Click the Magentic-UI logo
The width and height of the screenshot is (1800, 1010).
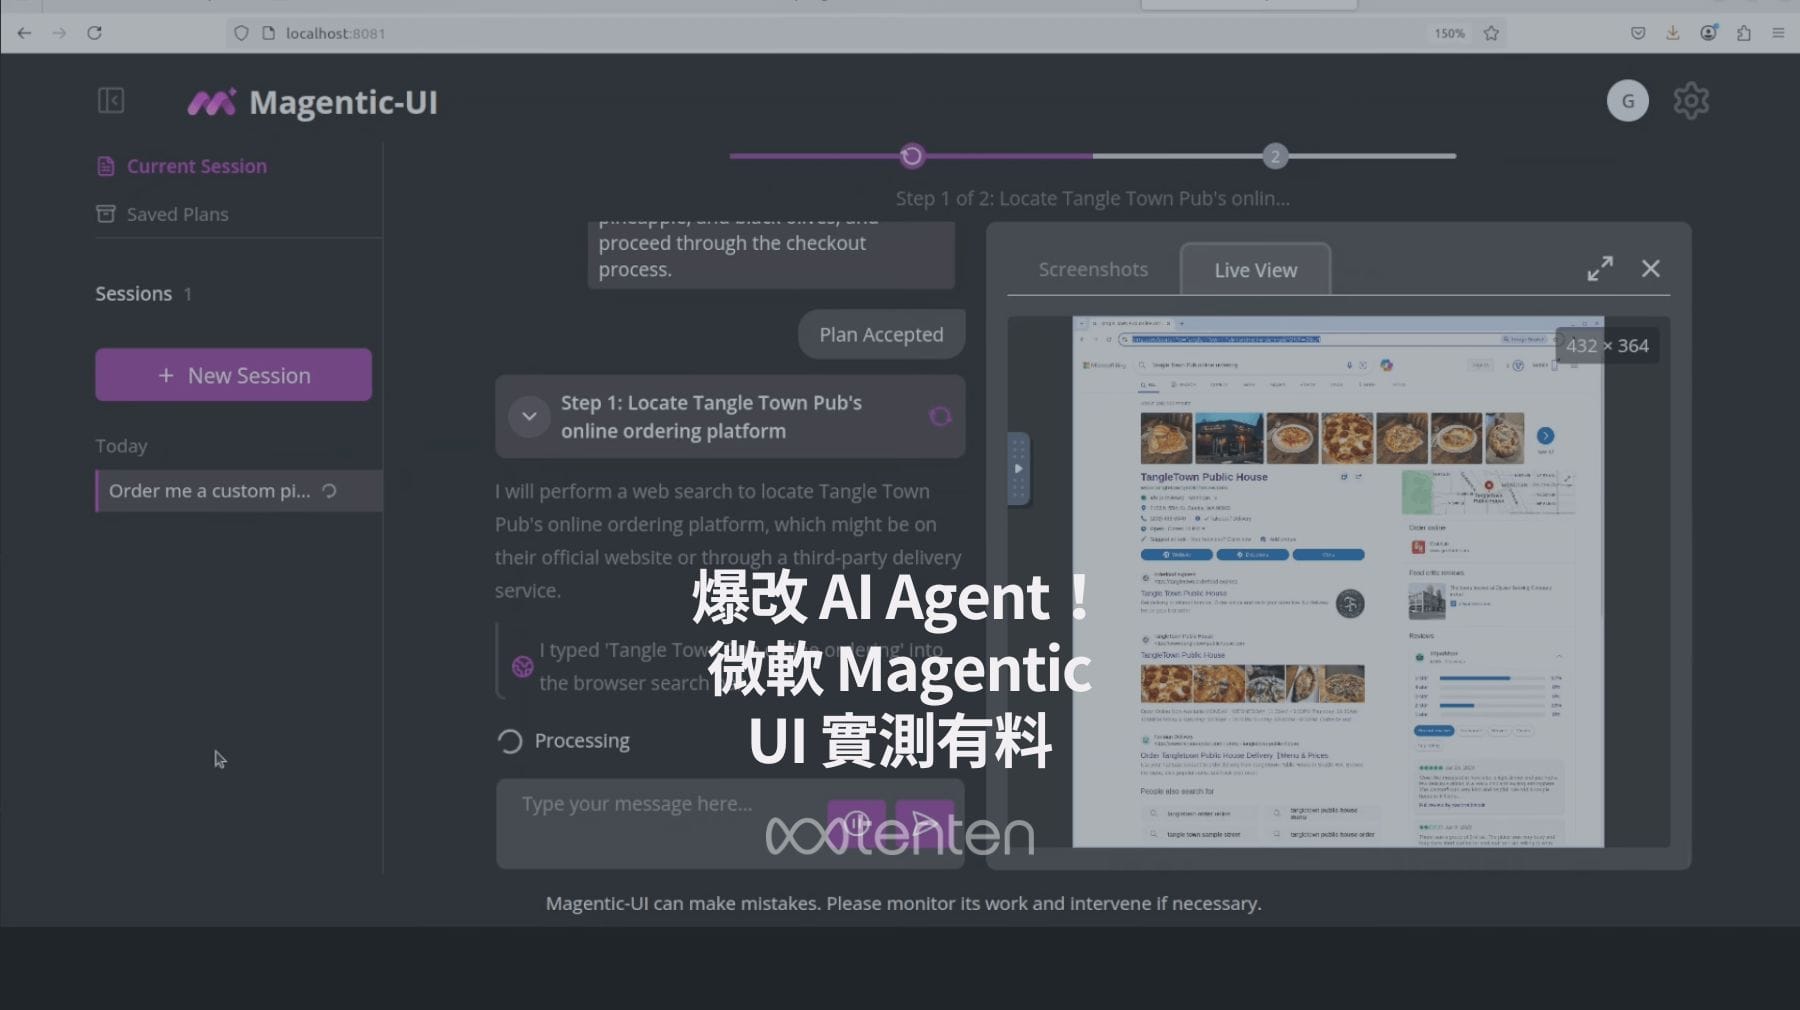(313, 102)
